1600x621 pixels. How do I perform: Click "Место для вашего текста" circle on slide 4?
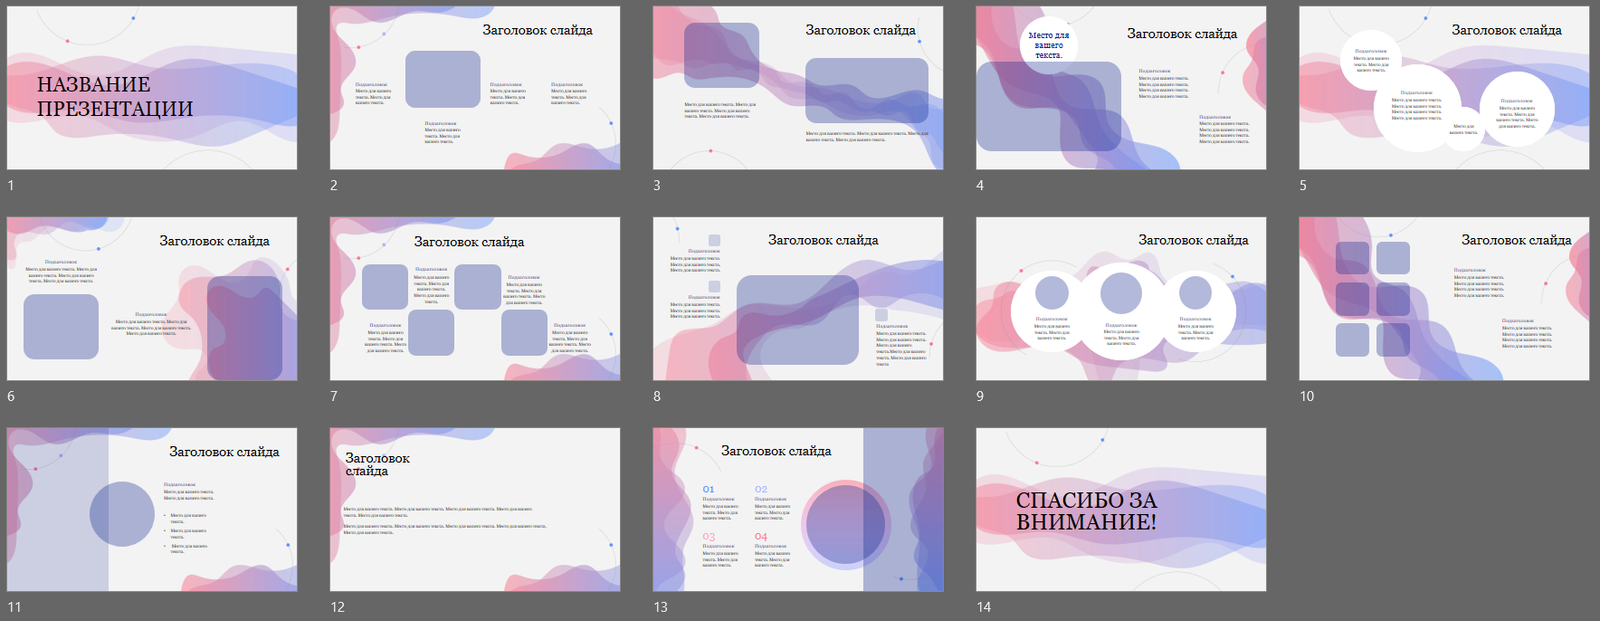[x=1048, y=45]
